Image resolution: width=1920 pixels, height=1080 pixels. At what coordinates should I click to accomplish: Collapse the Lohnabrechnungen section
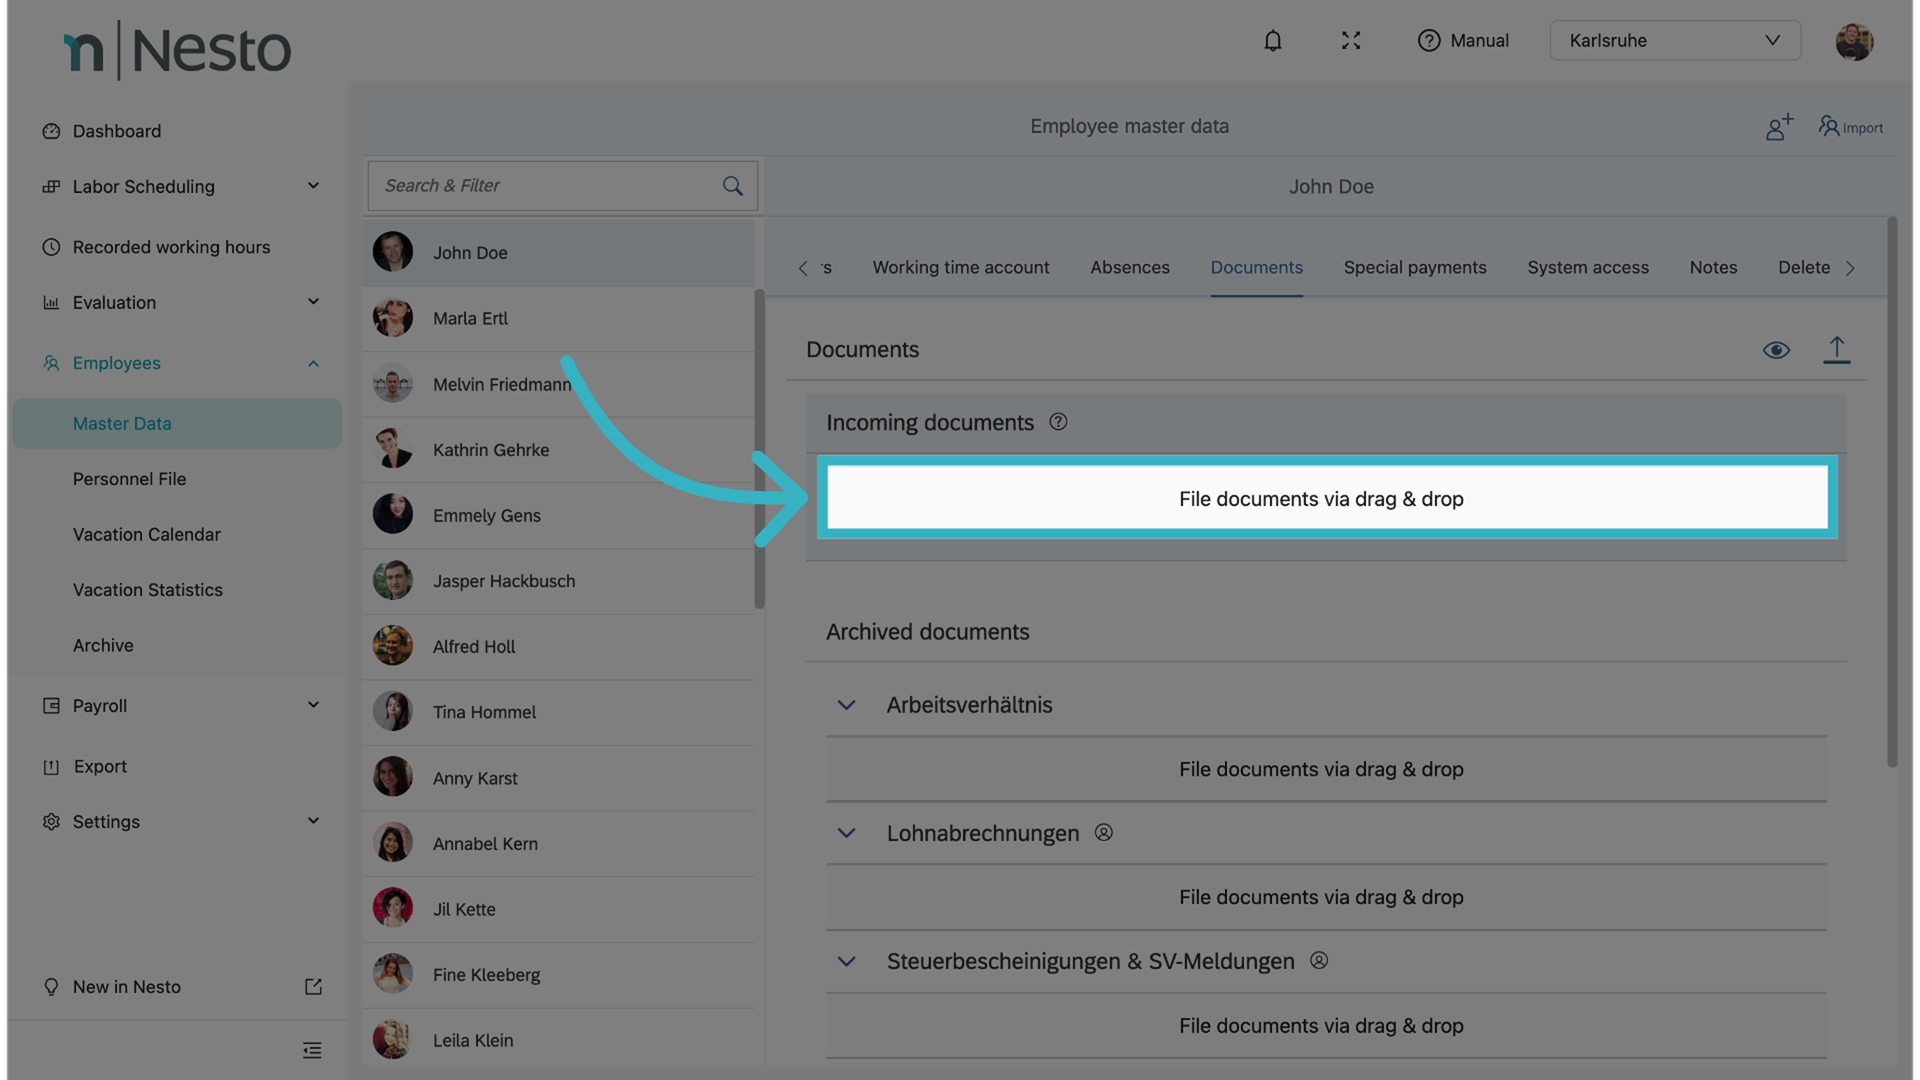click(846, 833)
